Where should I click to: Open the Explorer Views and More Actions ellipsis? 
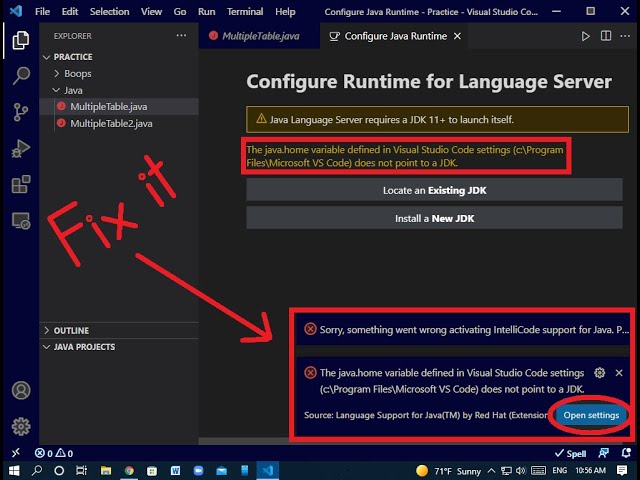point(181,36)
